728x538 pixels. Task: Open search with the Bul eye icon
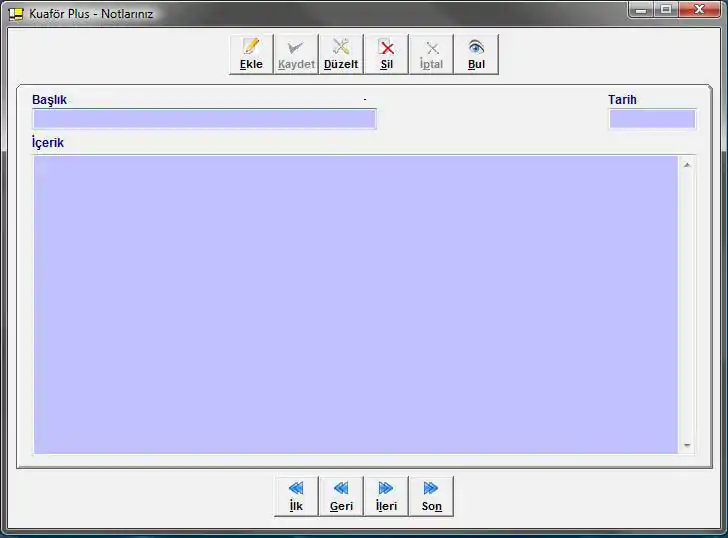click(x=476, y=48)
